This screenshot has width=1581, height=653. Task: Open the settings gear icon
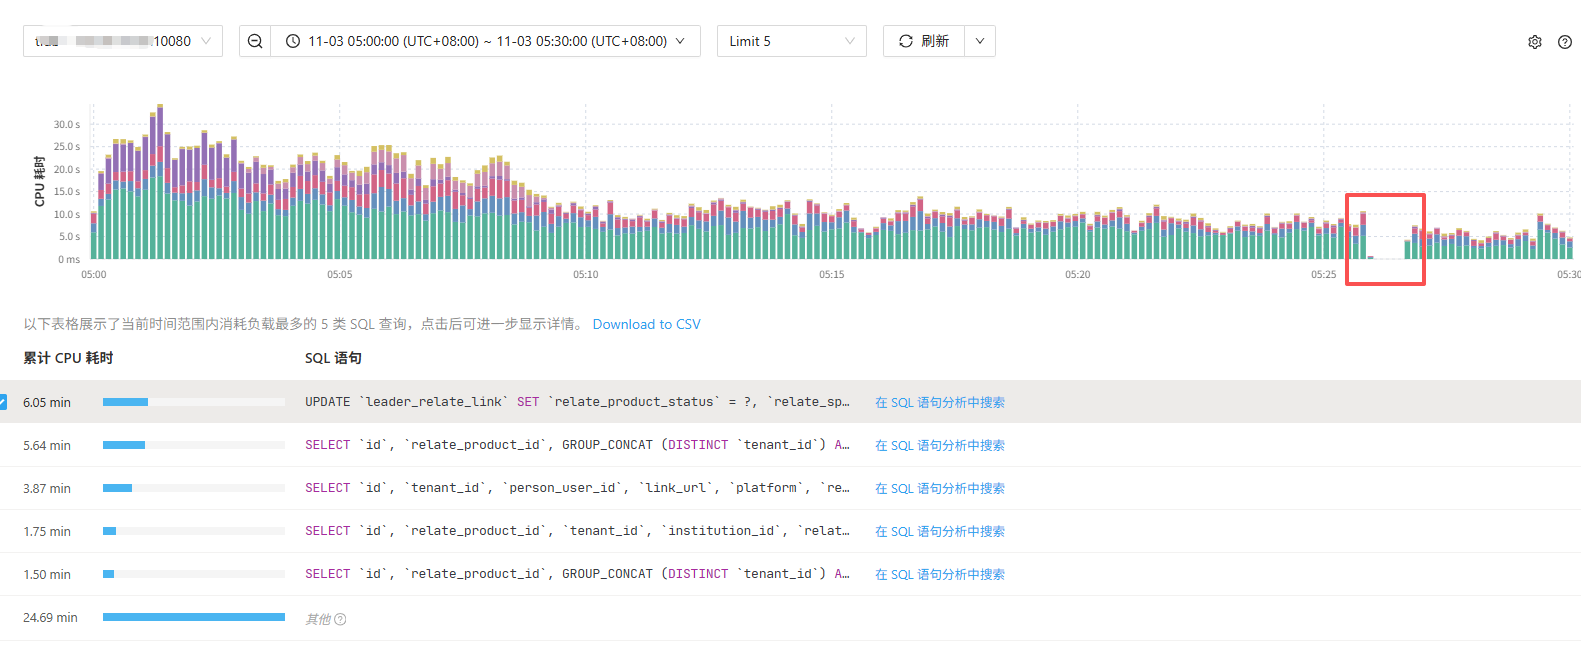[x=1534, y=42]
